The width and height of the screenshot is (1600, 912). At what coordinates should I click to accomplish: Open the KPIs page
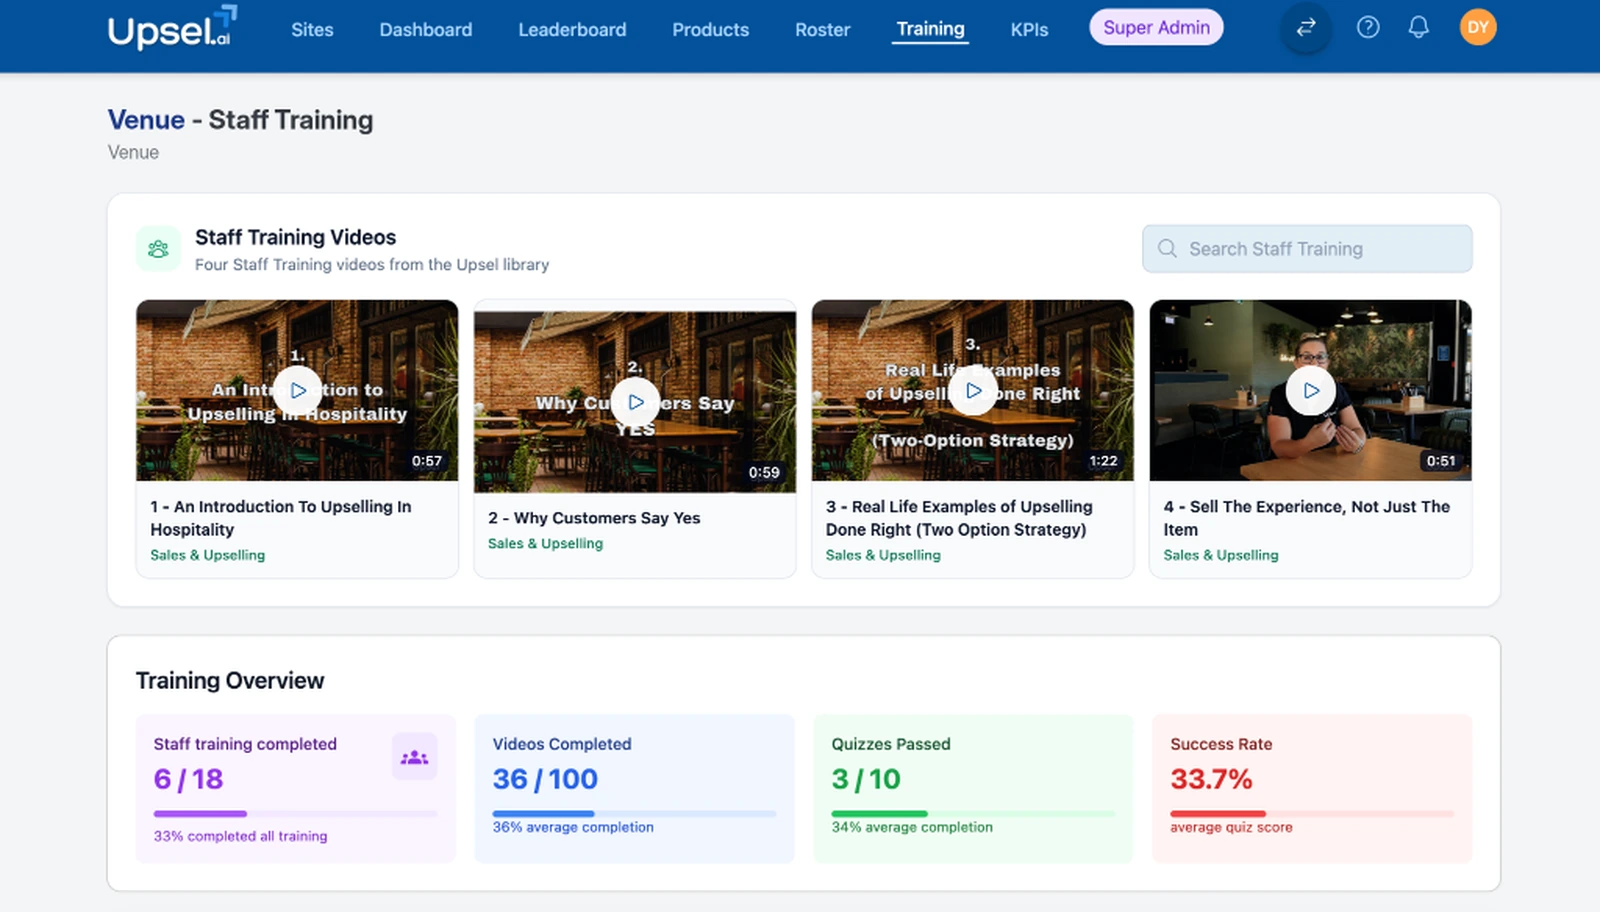pyautogui.click(x=1029, y=30)
